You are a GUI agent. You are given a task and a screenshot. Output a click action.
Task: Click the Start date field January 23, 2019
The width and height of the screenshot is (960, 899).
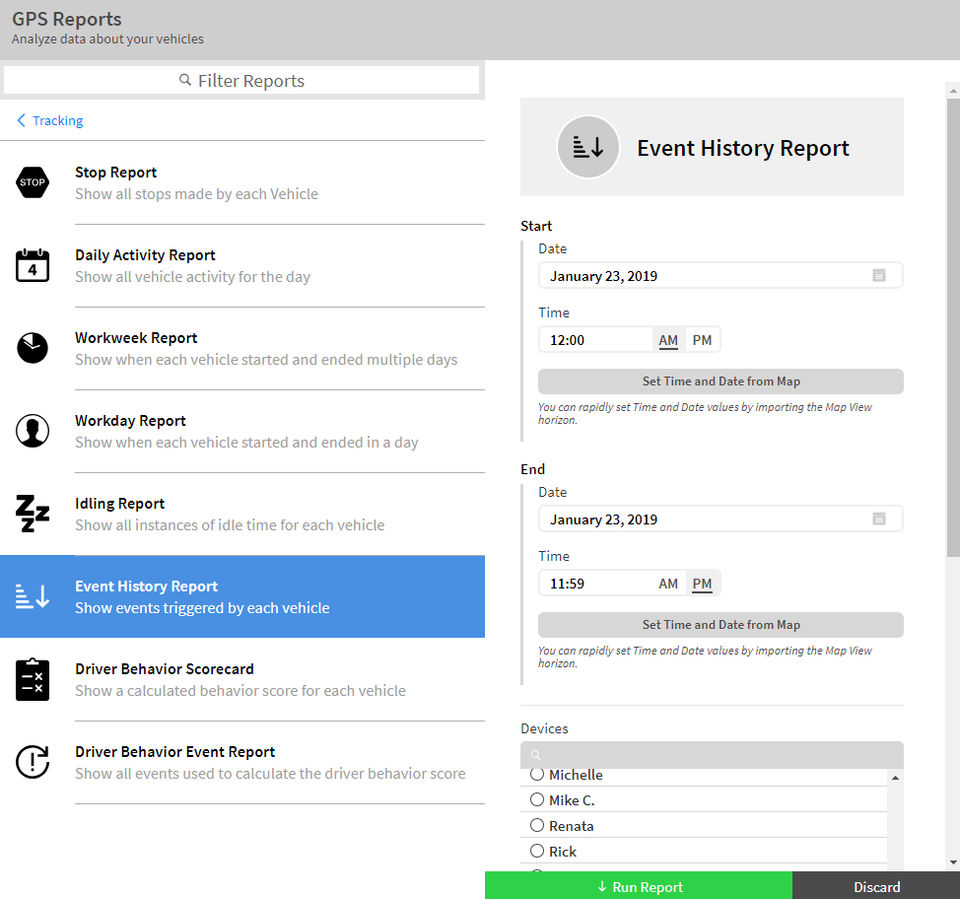click(x=721, y=276)
